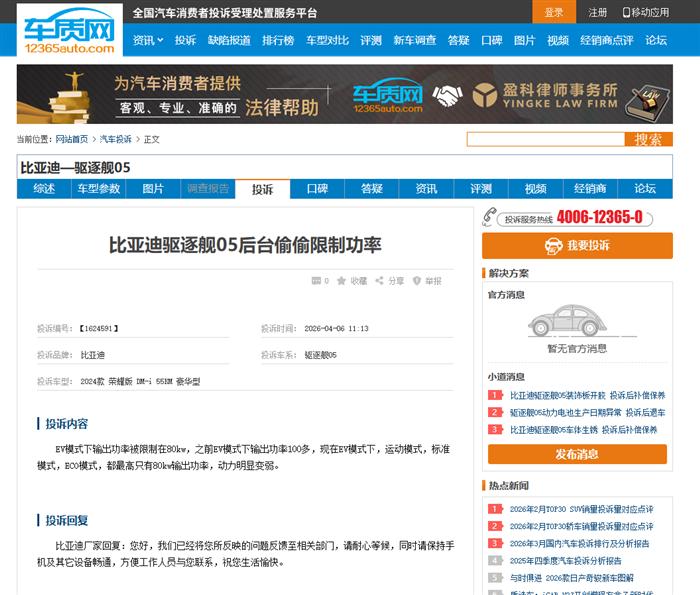Switch to the 口碑 tab
The width and height of the screenshot is (700, 595).
coord(317,188)
